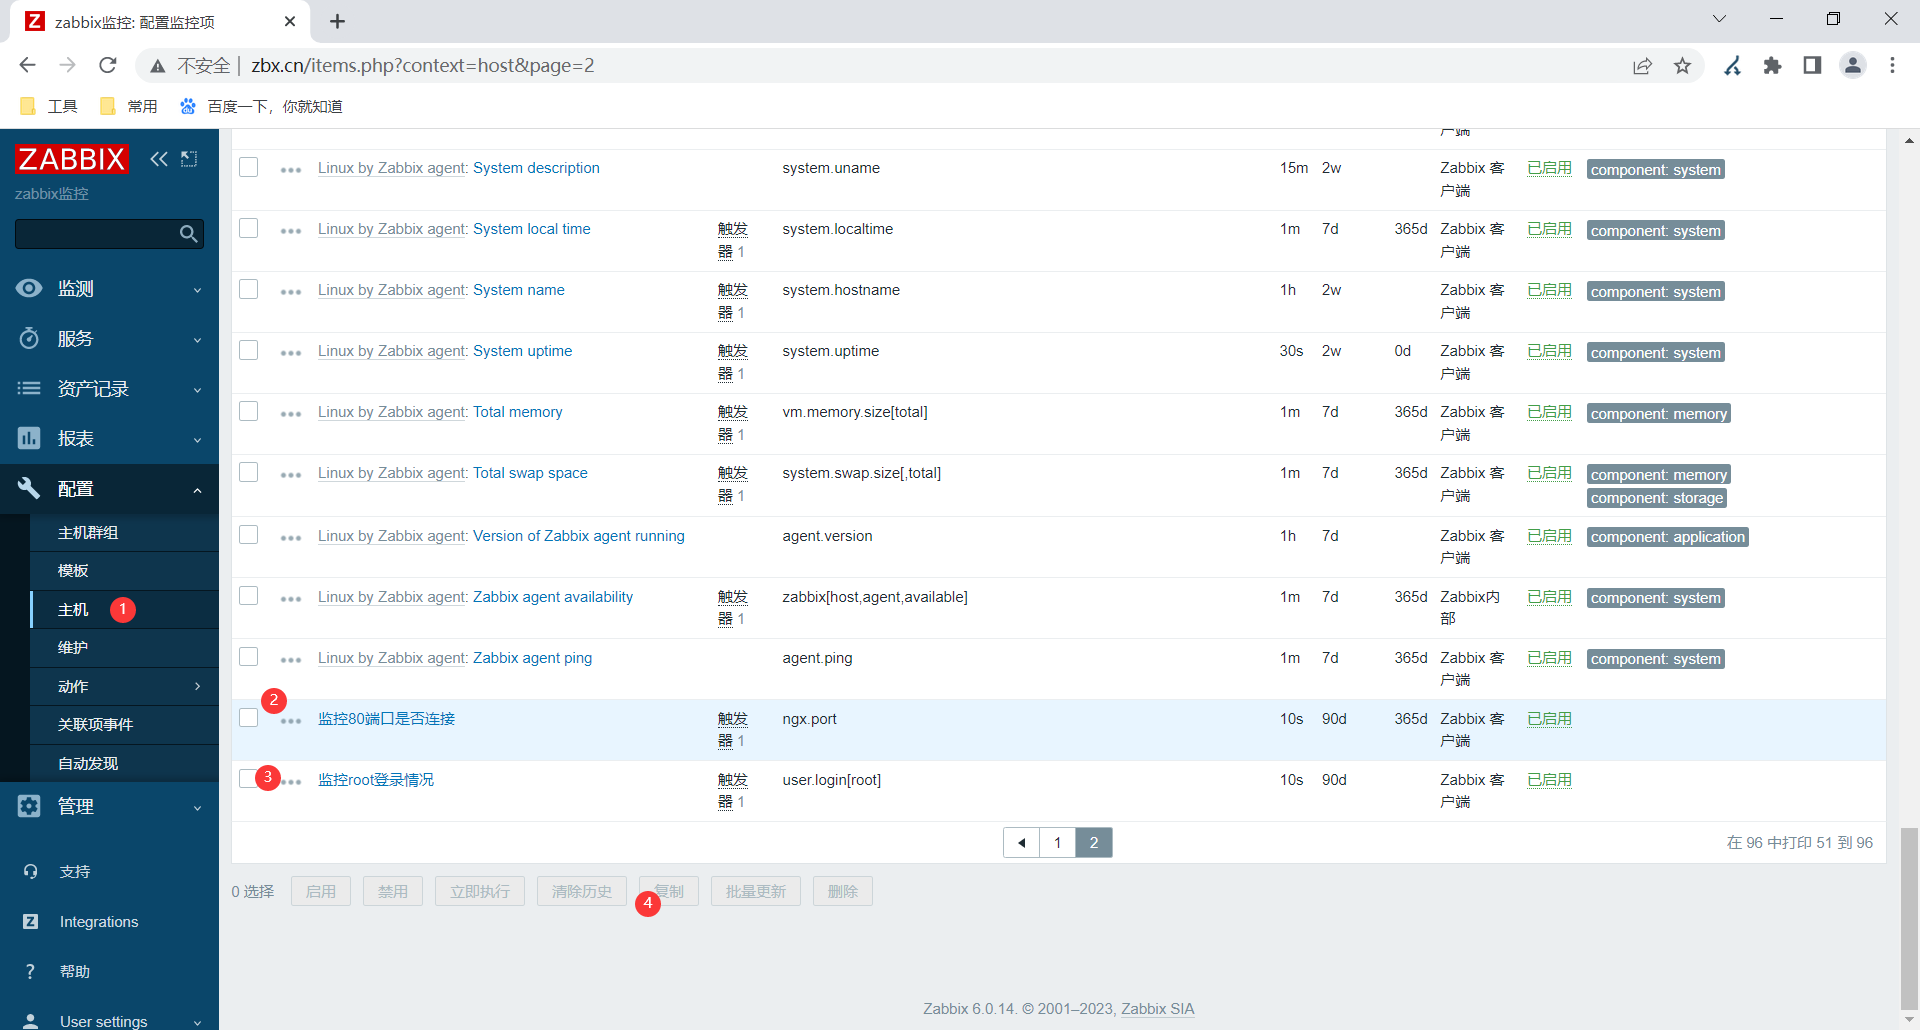
Task: Collapse the Zabbix sidebar with double-chevron icon
Action: [x=158, y=159]
